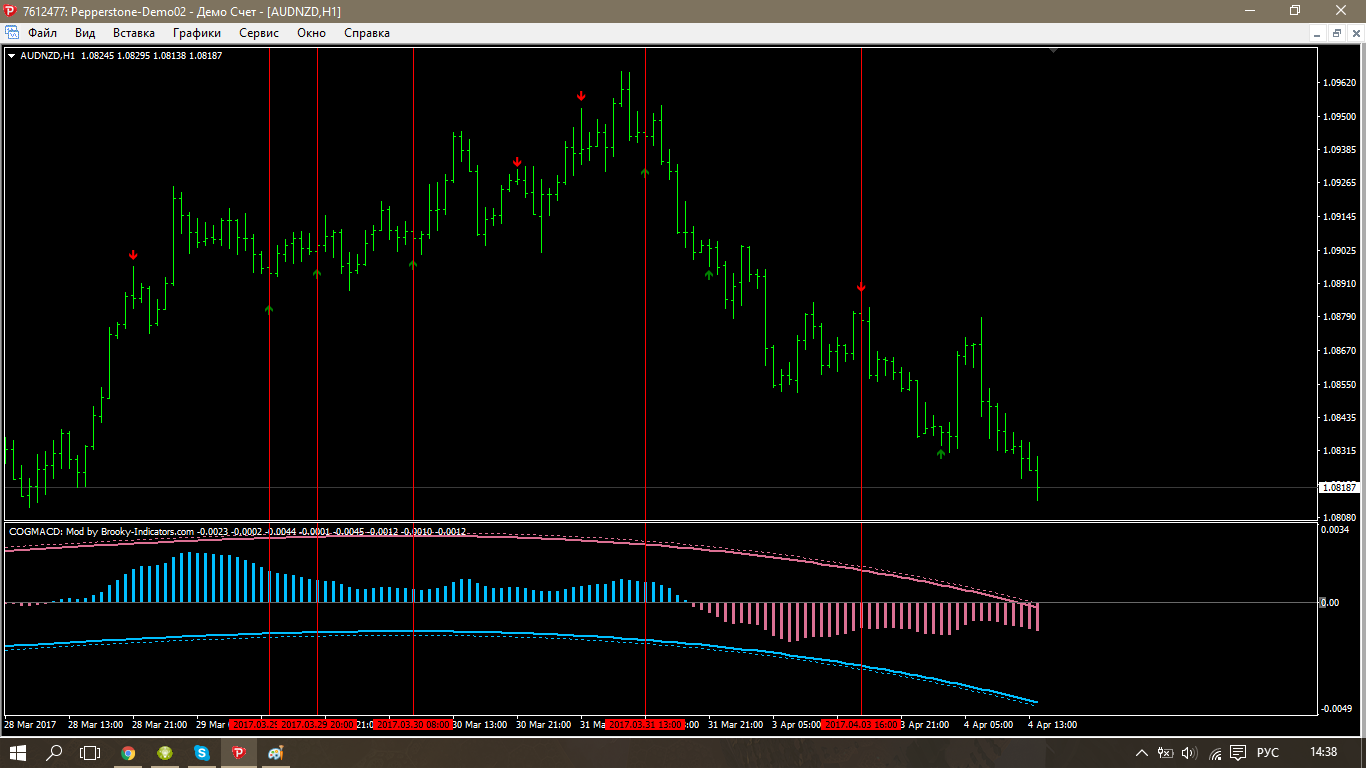The height and width of the screenshot is (768, 1366).
Task: Restore the inner chart window
Action: coord(1336,33)
